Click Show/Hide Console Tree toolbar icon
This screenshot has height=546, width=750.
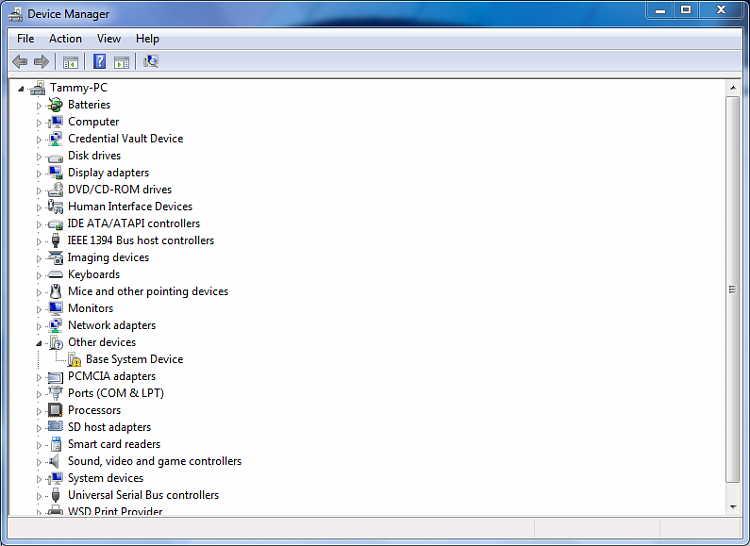pyautogui.click(x=70, y=62)
